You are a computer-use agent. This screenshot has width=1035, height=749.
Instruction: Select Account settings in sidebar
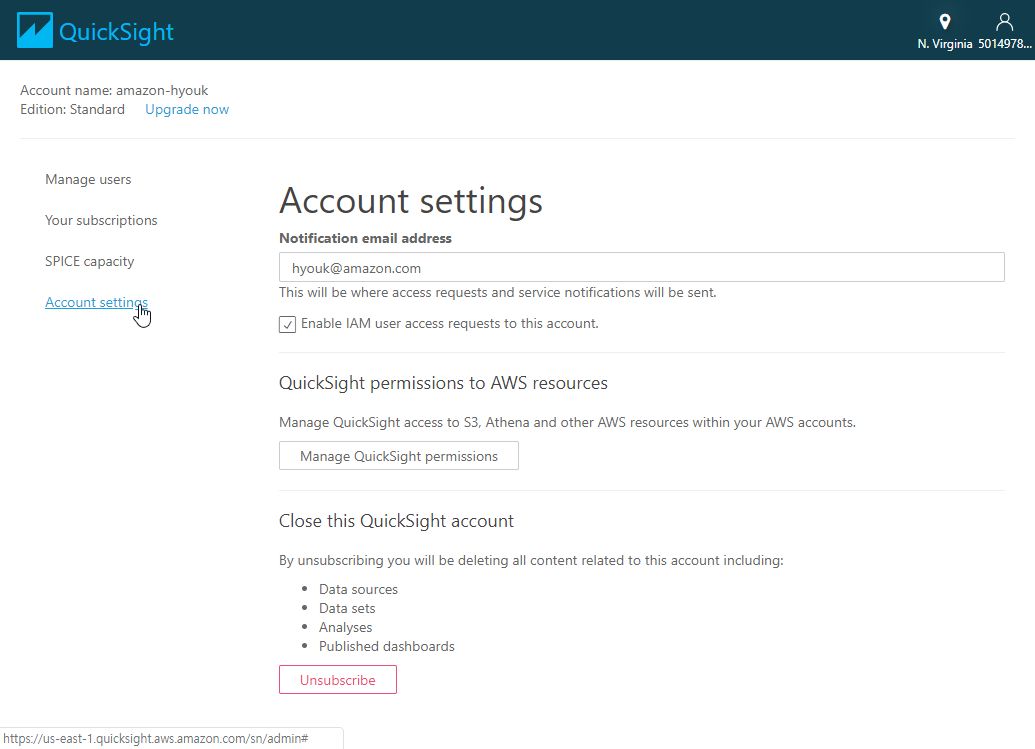(96, 302)
